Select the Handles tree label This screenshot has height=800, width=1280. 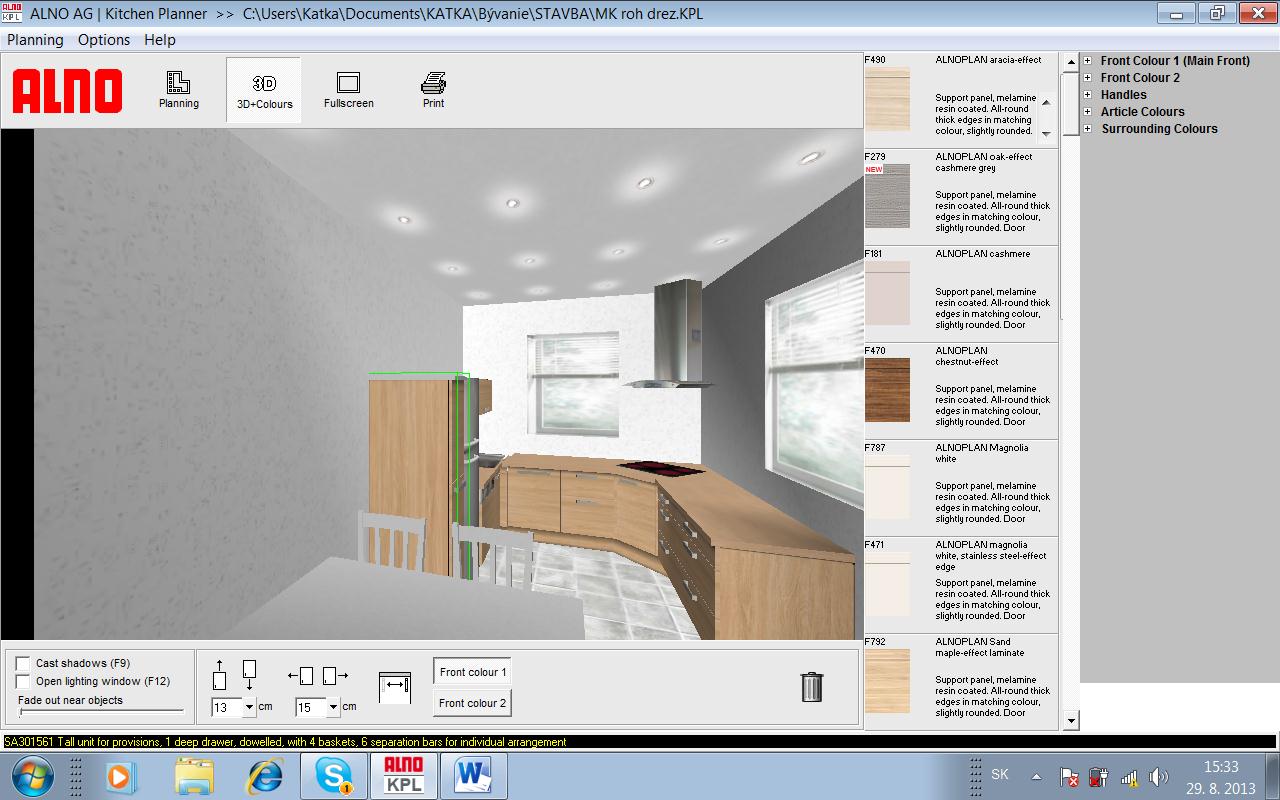1124,95
